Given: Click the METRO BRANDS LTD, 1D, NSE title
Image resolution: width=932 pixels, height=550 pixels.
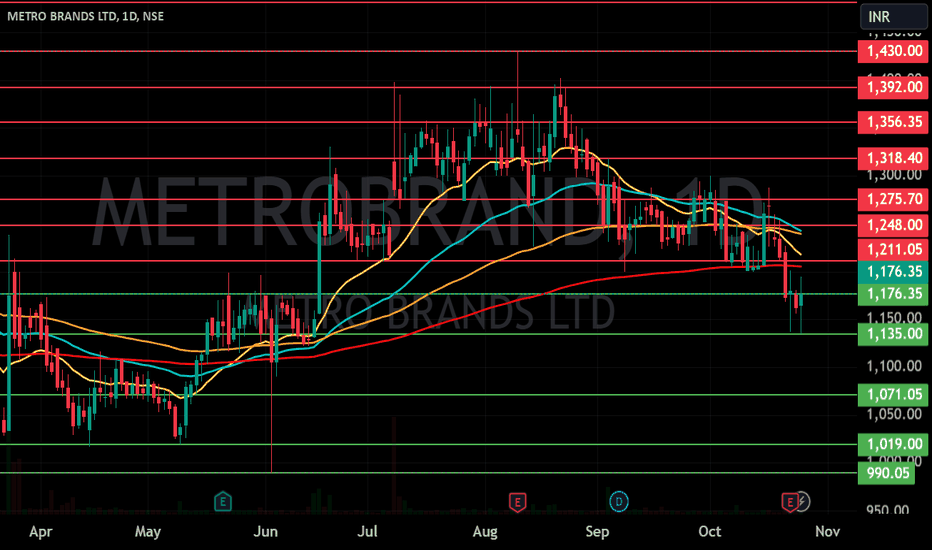Looking at the screenshot, I should 86,16.
